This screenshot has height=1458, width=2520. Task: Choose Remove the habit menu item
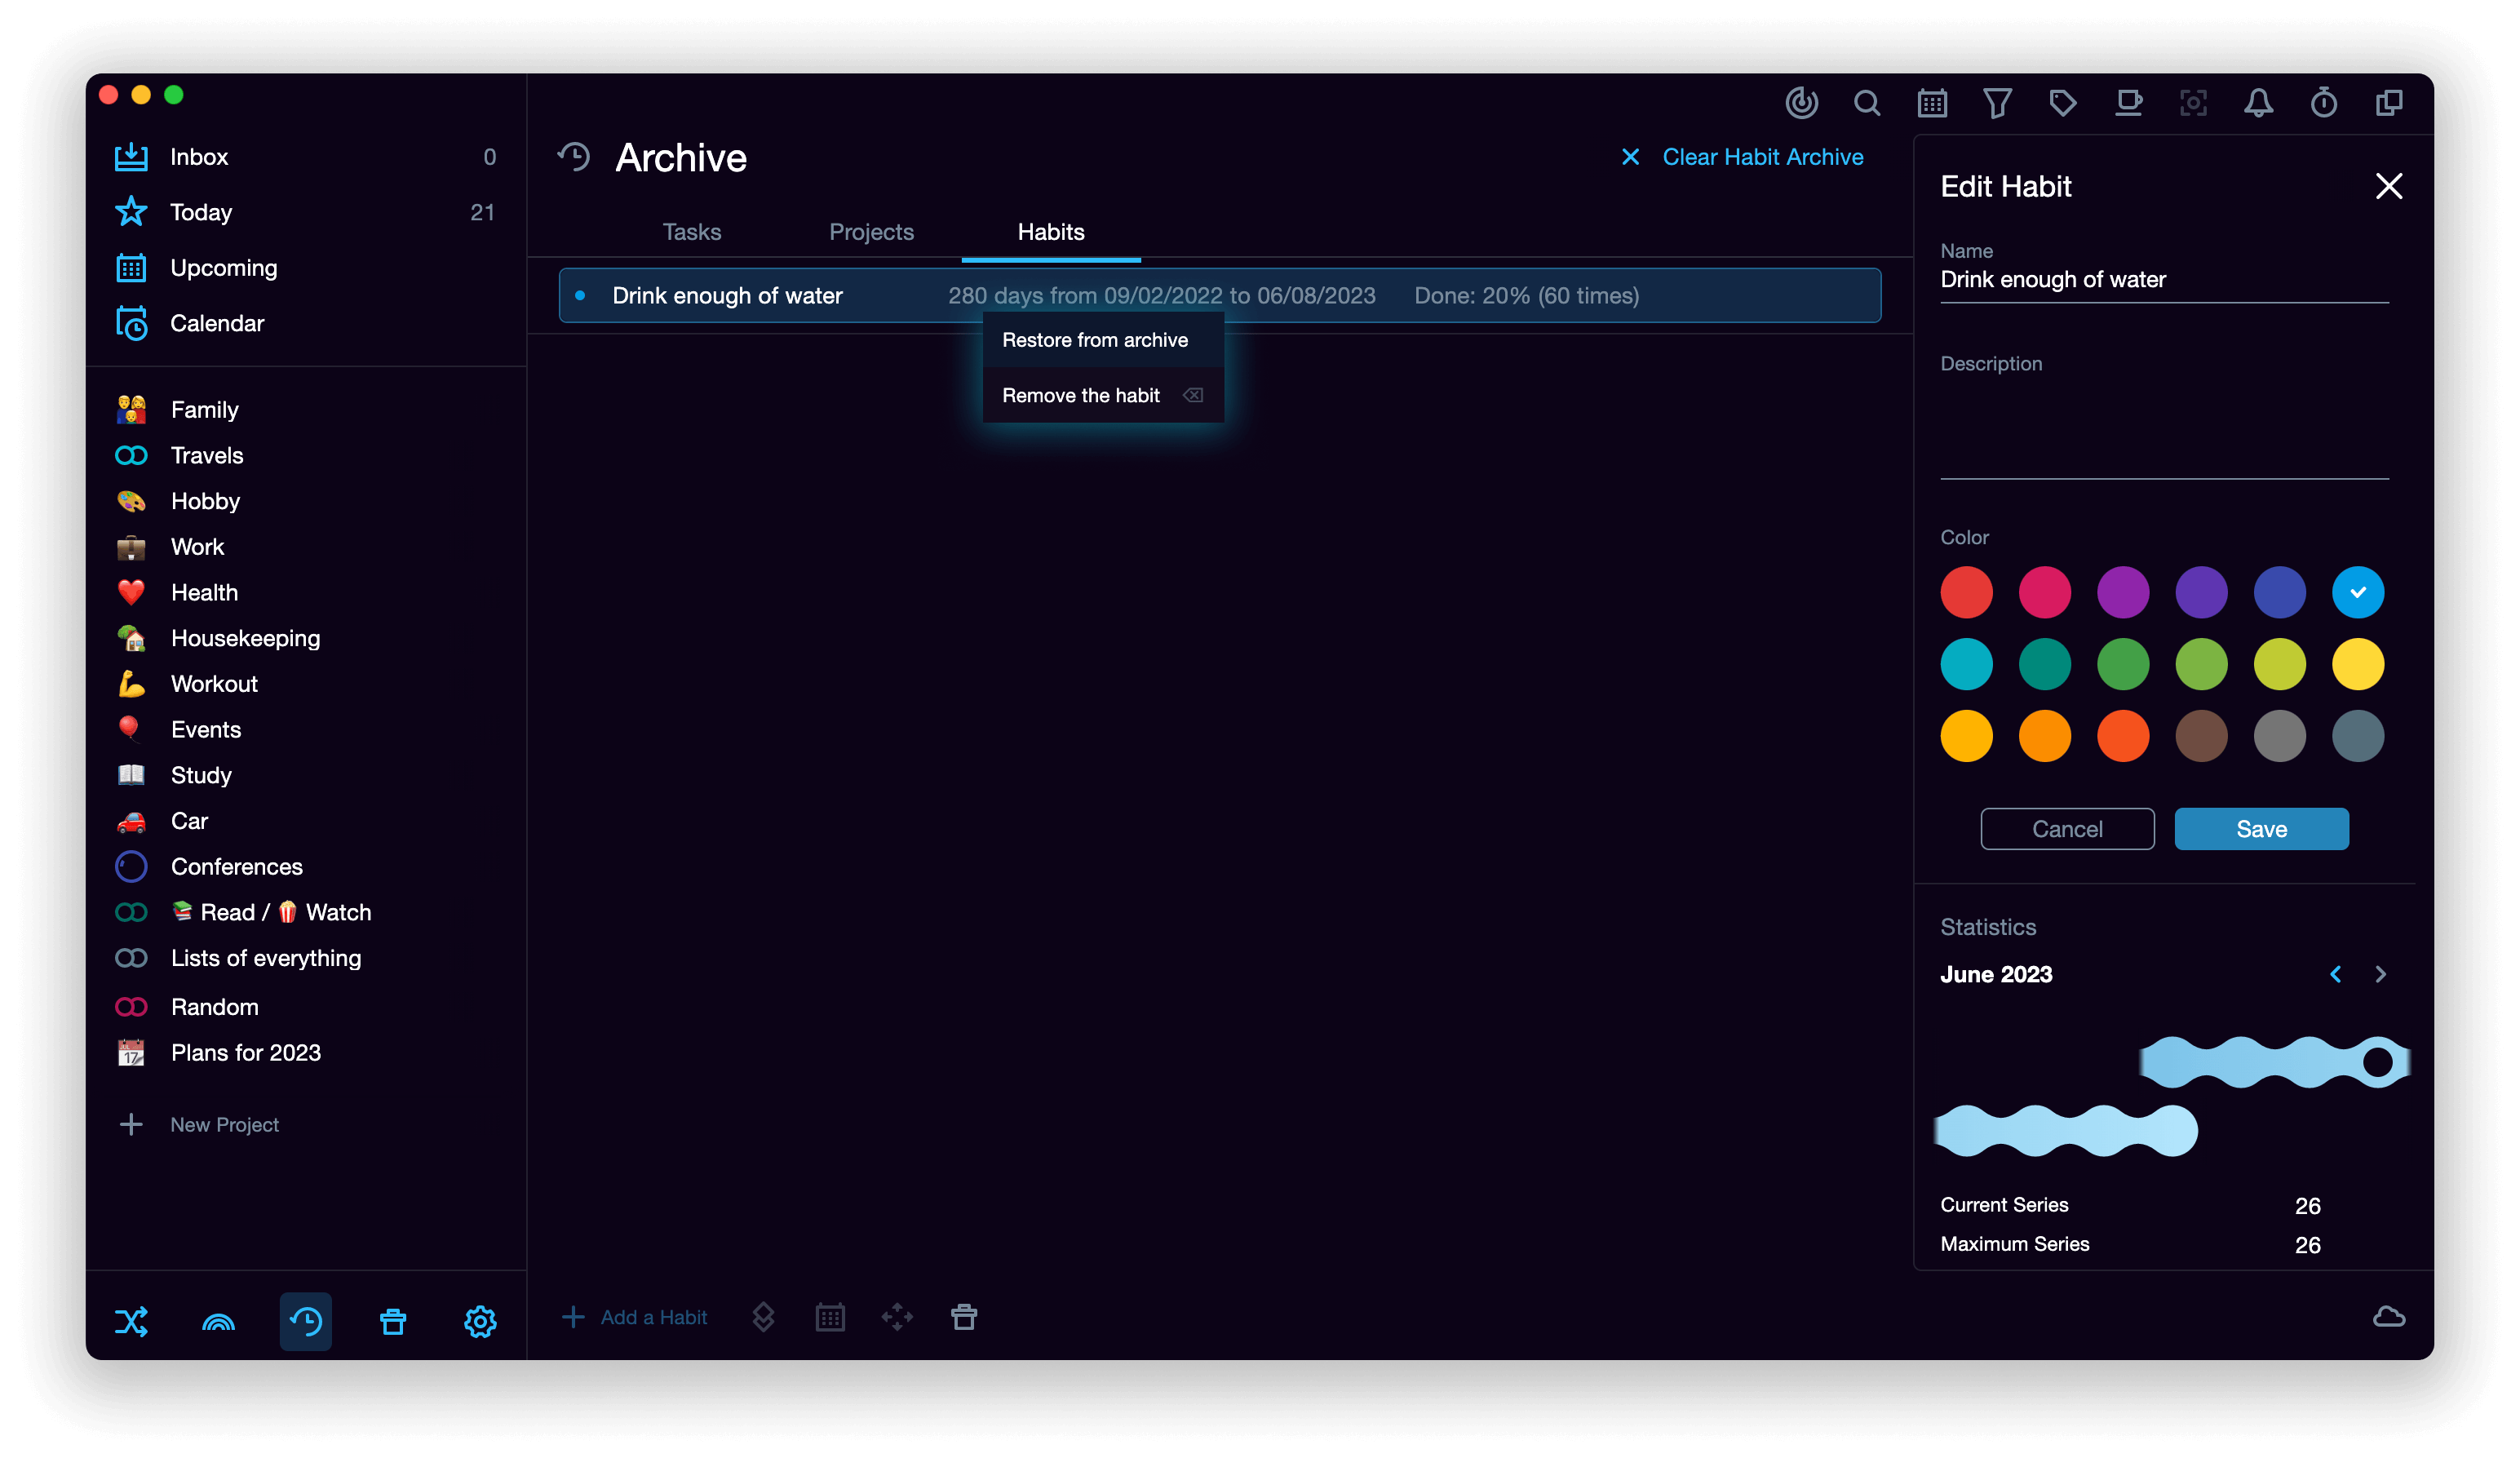pos(1103,395)
